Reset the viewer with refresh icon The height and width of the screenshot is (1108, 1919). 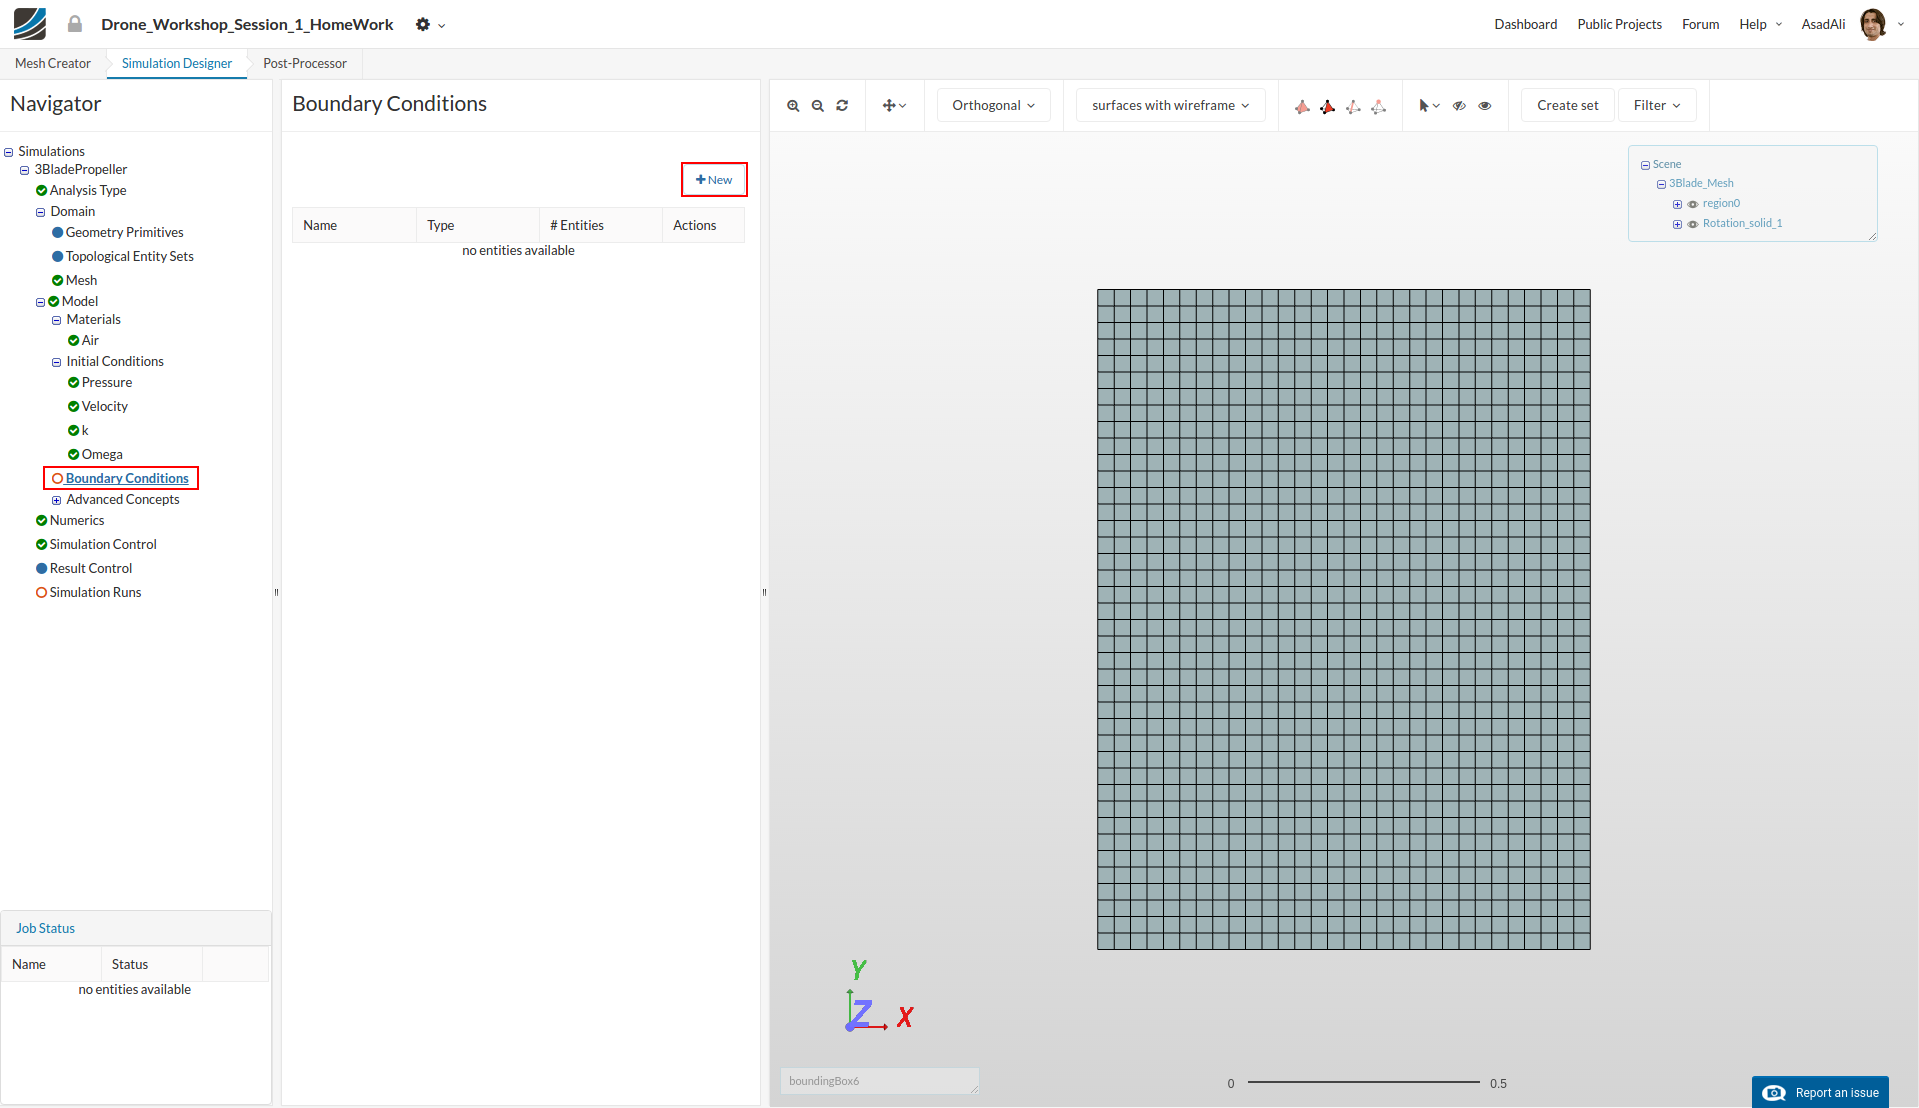[x=842, y=105]
